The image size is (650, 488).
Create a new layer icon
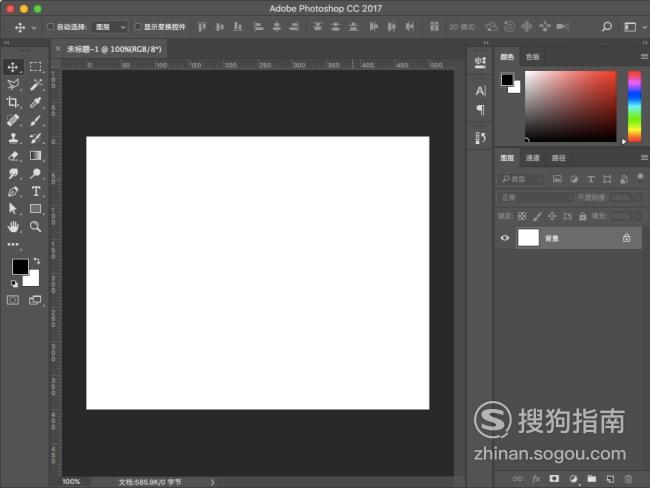point(610,479)
